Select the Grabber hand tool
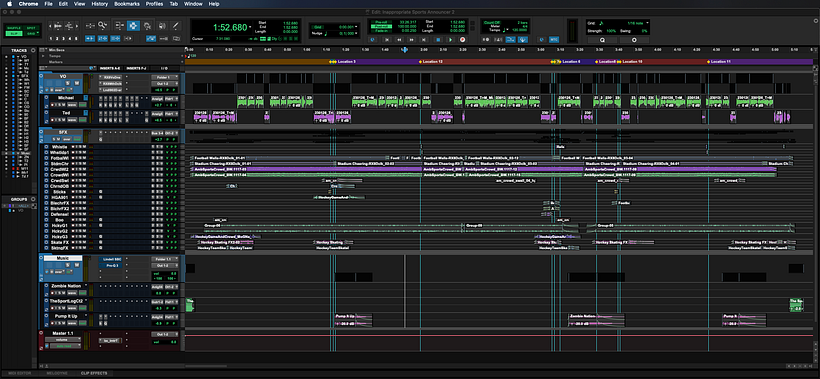This screenshot has height=379, width=820. click(147, 26)
